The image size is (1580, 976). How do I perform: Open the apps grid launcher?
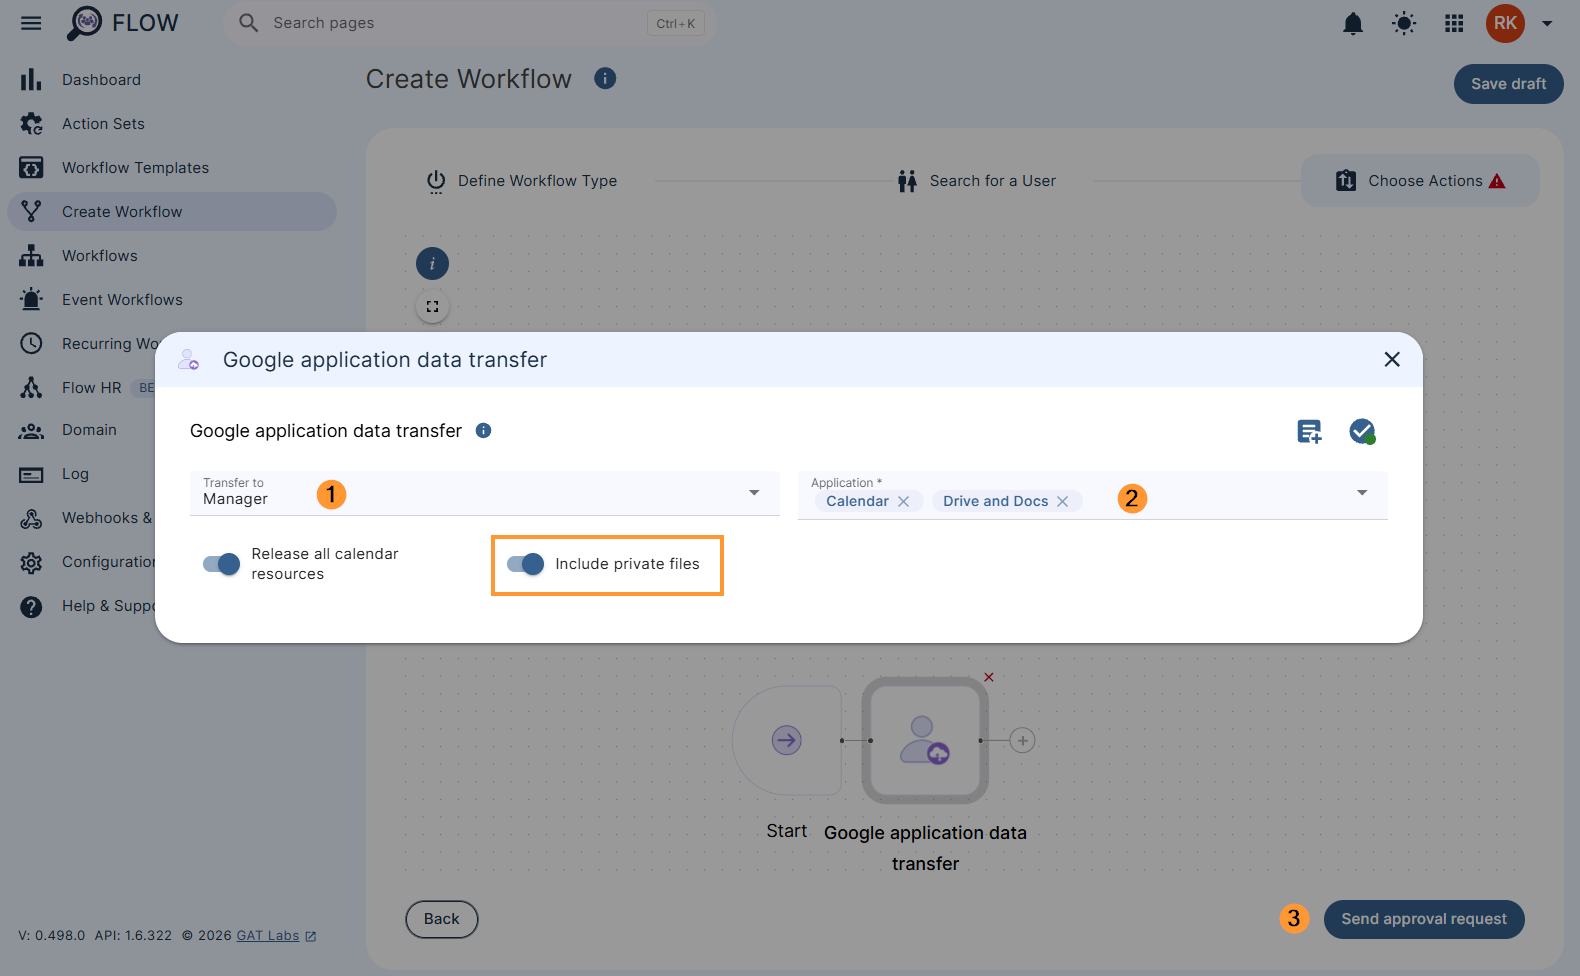[x=1454, y=23]
